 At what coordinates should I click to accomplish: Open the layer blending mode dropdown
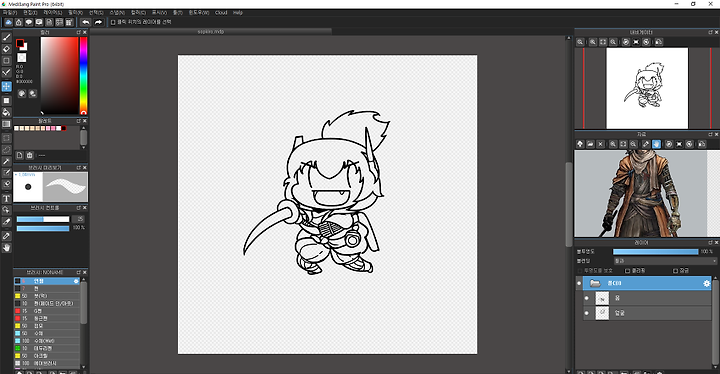(665, 261)
